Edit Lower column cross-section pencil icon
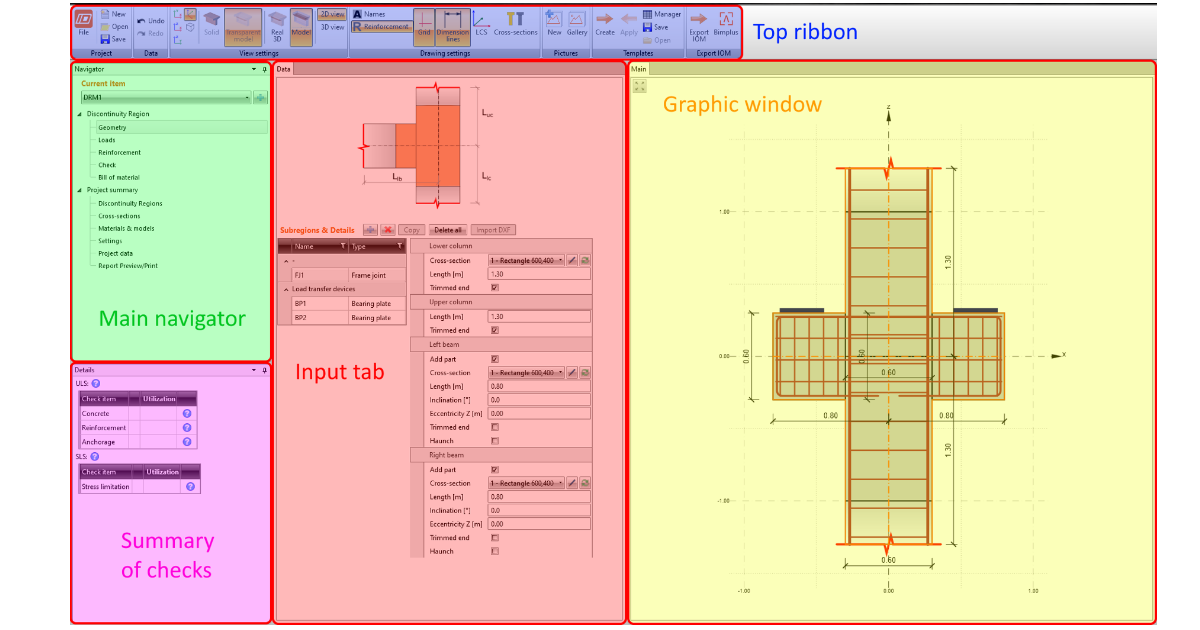The width and height of the screenshot is (1200, 630). [x=572, y=260]
